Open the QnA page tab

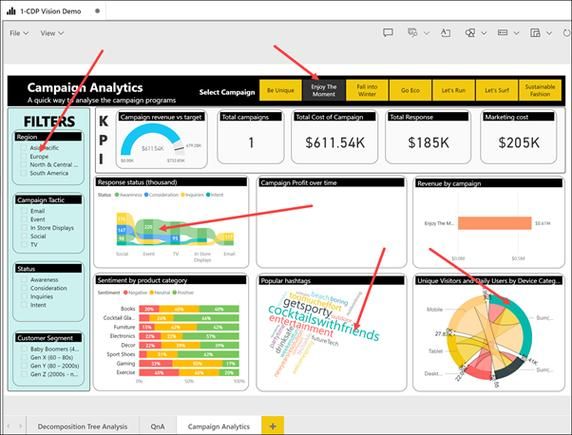(x=158, y=426)
